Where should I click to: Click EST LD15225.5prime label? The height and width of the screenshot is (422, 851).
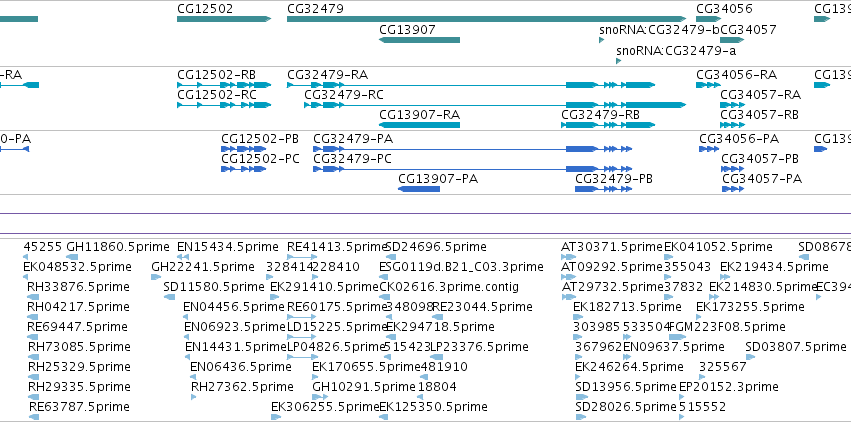pos(336,327)
